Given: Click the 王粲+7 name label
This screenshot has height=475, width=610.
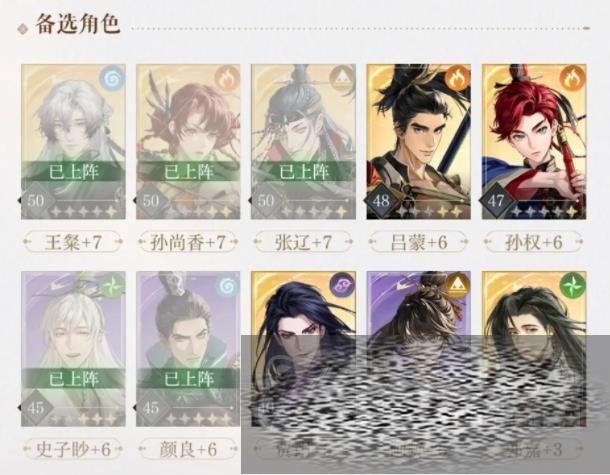Looking at the screenshot, I should pyautogui.click(x=73, y=242).
